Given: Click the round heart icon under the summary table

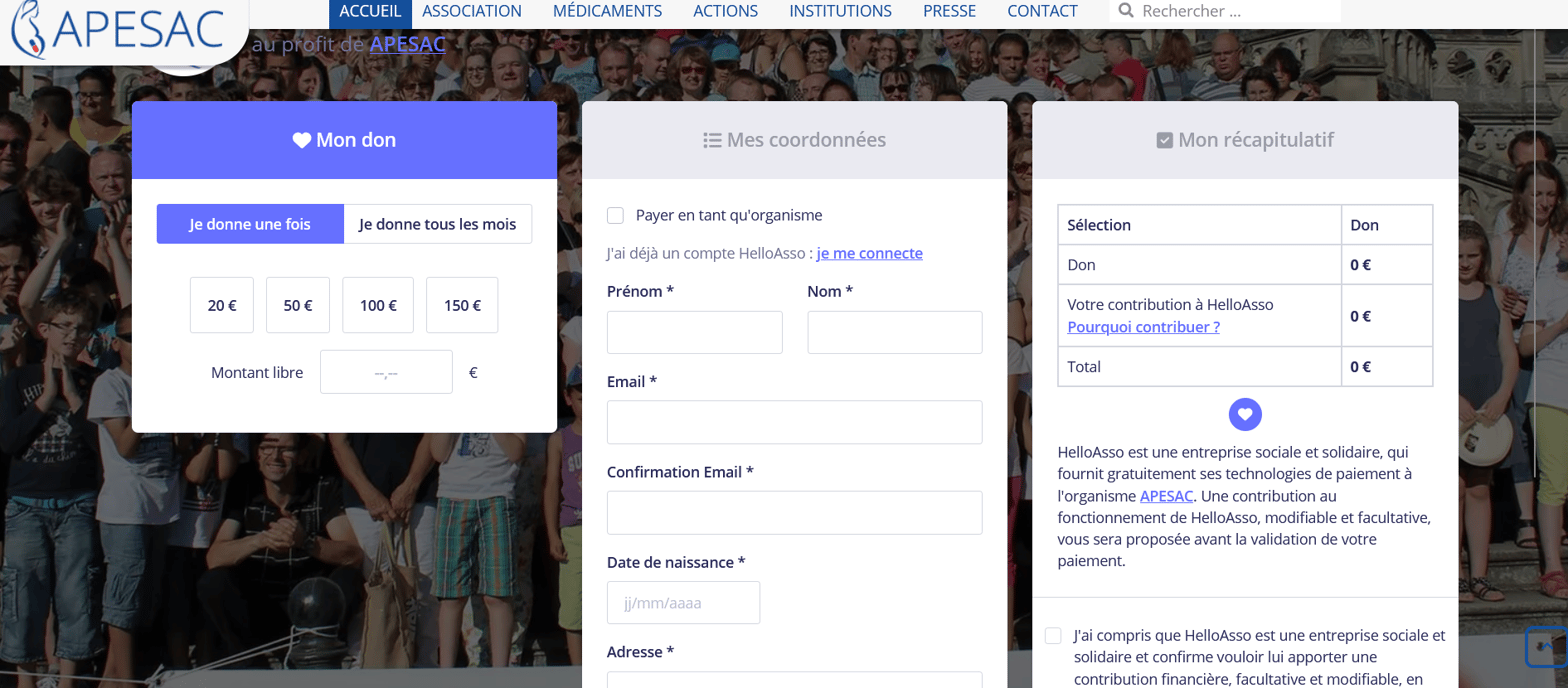Looking at the screenshot, I should [x=1245, y=414].
